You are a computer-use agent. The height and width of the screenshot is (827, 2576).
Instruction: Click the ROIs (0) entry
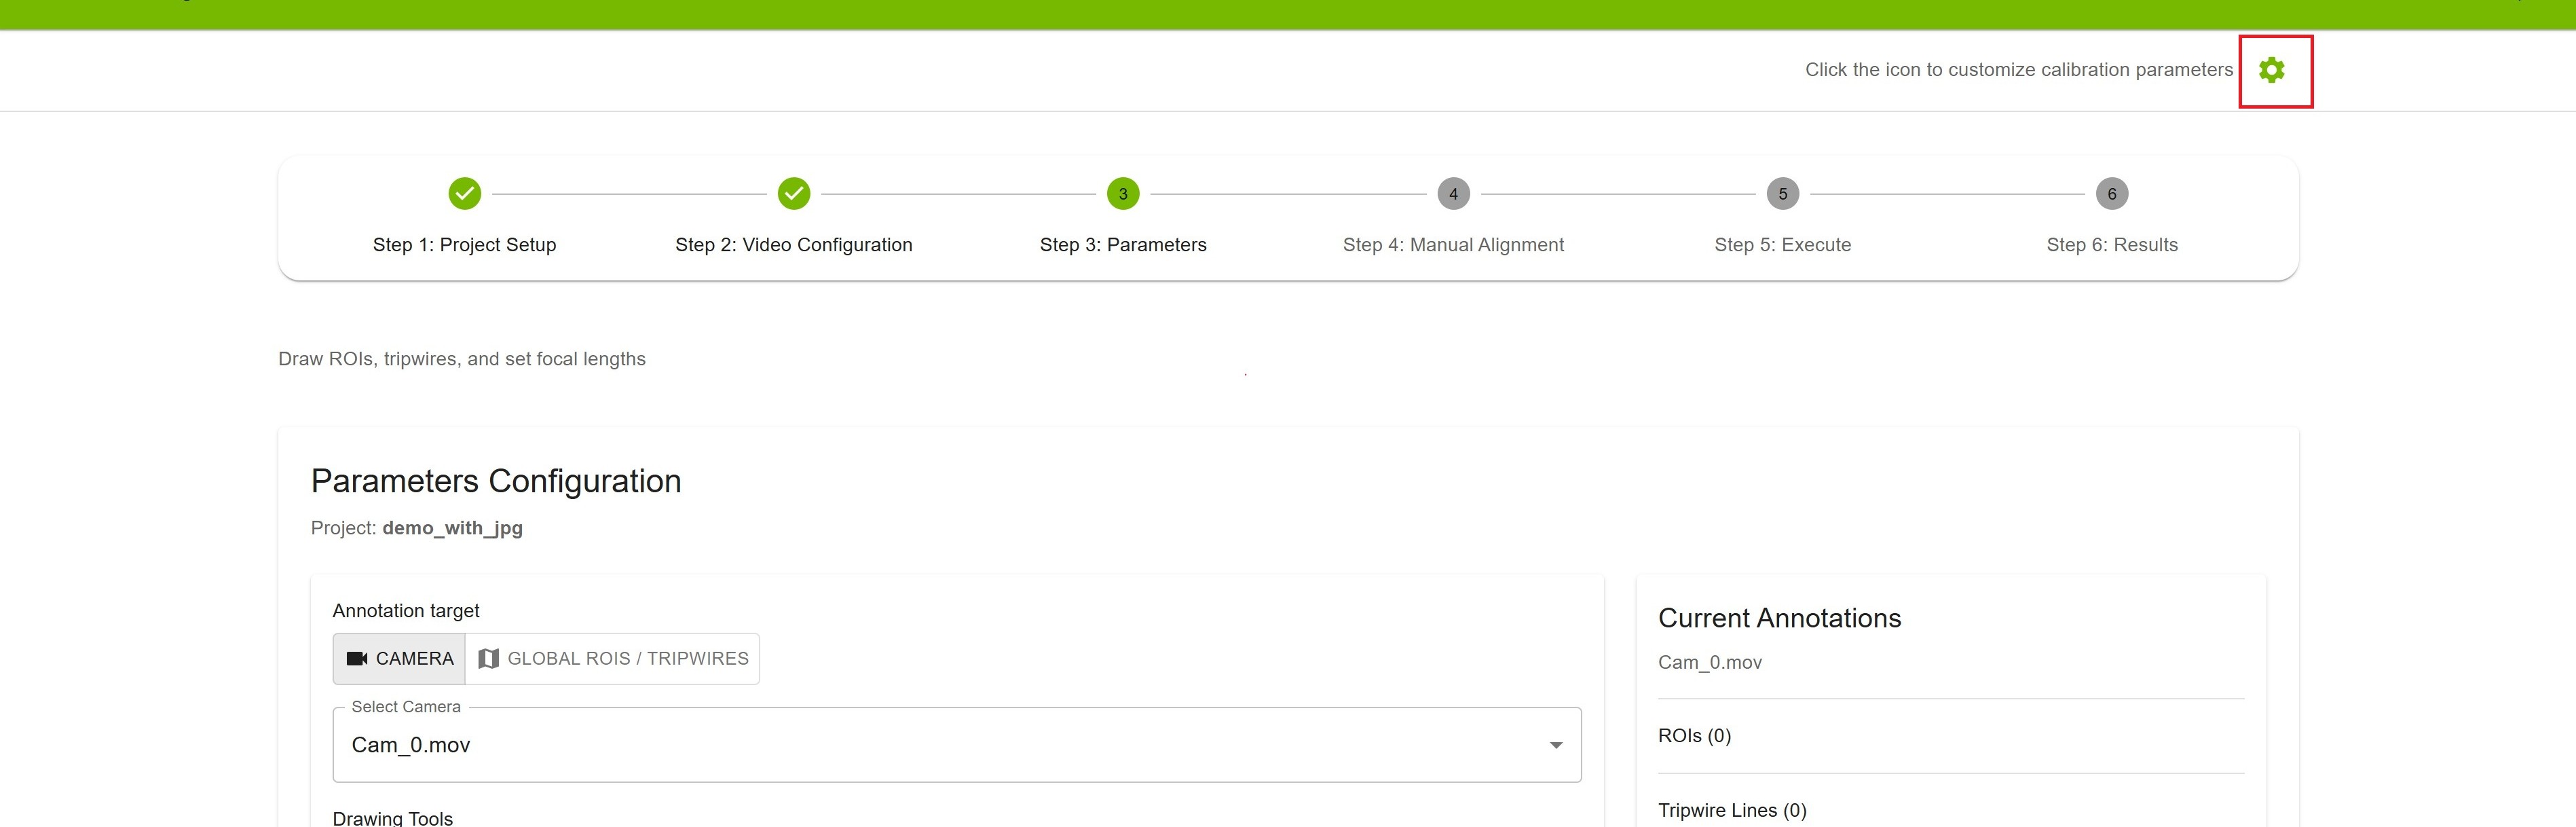1694,736
